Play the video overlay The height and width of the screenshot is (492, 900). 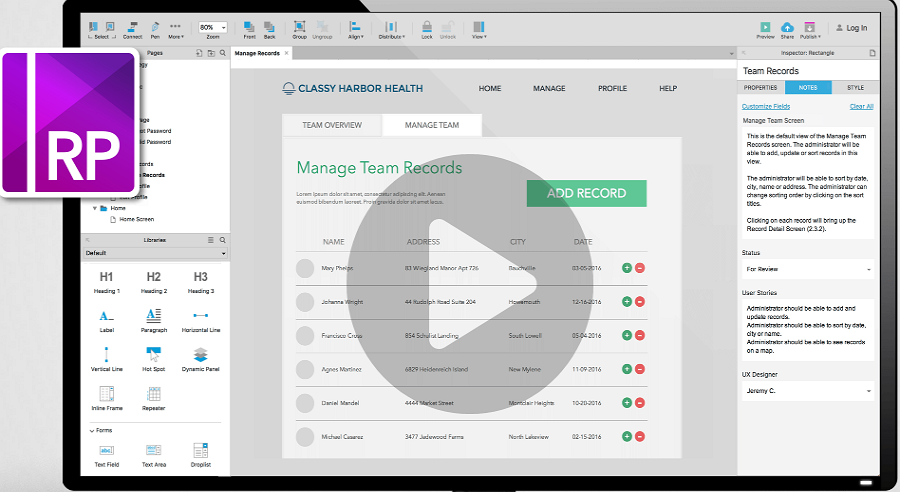point(471,284)
